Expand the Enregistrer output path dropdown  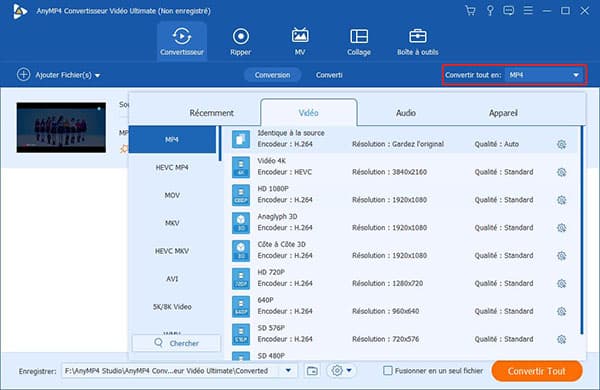point(289,370)
